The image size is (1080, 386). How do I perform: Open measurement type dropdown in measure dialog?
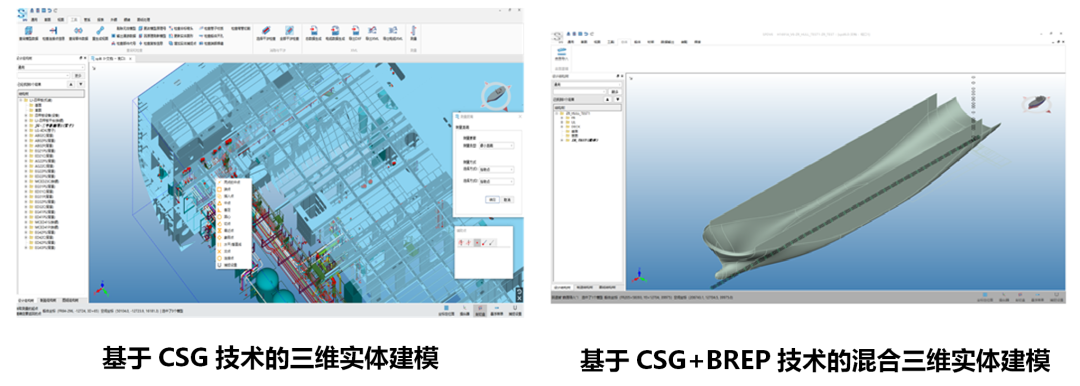pos(497,145)
